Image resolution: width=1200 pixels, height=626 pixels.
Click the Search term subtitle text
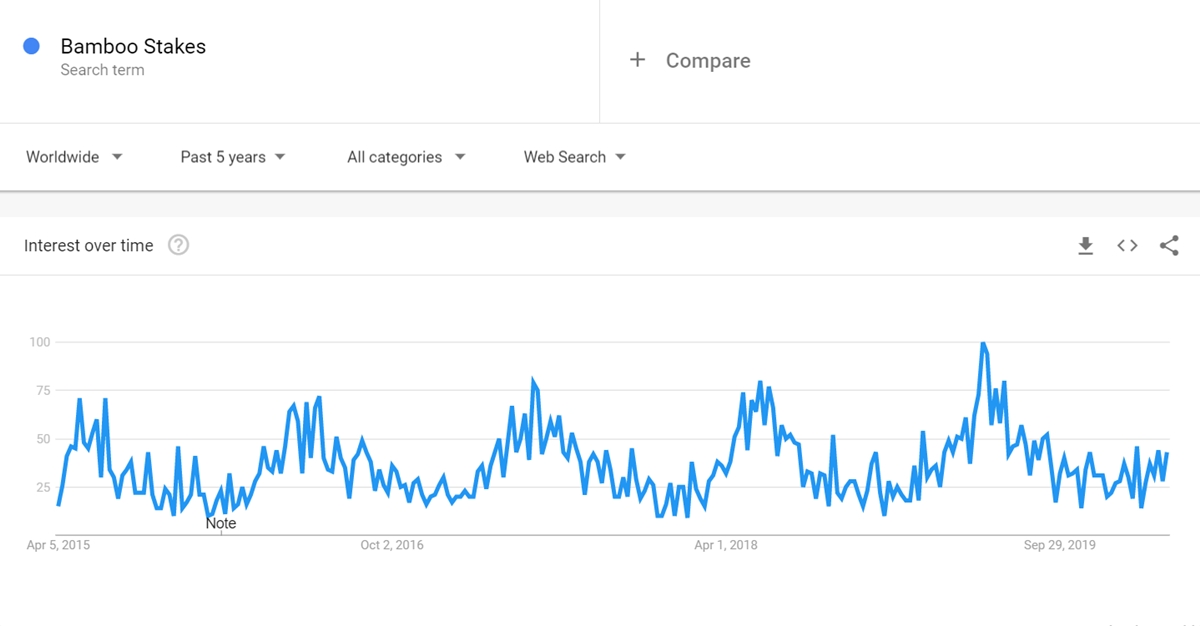pos(102,70)
